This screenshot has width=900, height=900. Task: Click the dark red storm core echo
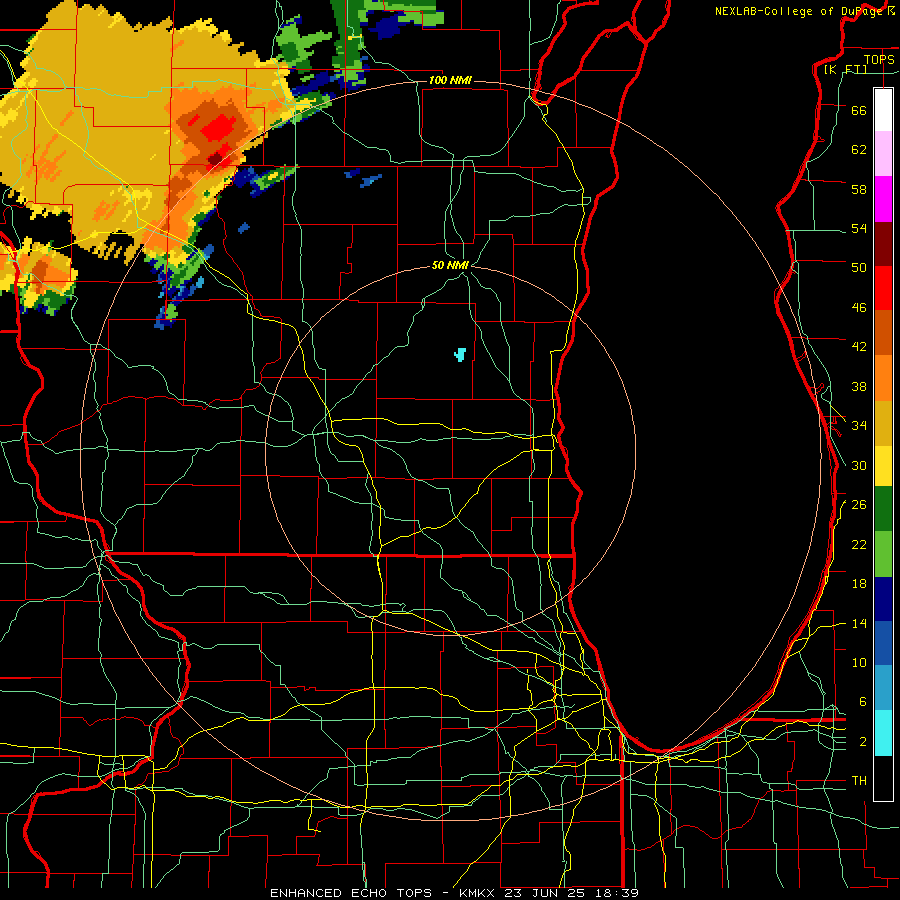point(215,159)
